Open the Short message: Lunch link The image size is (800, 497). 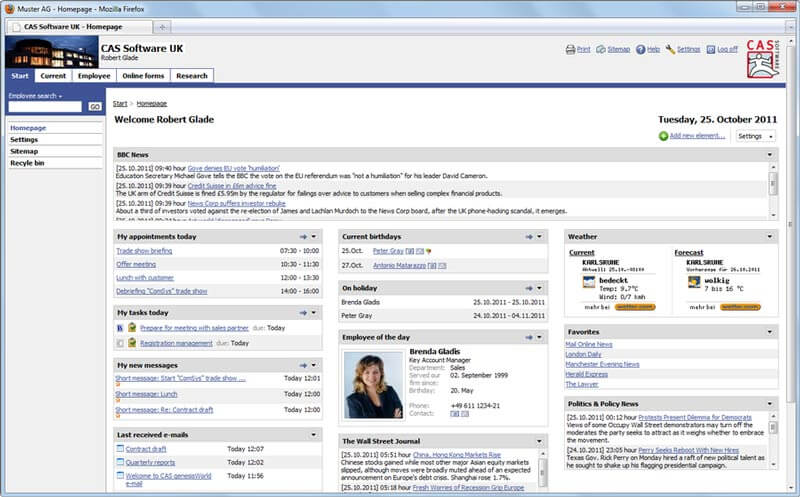146,394
